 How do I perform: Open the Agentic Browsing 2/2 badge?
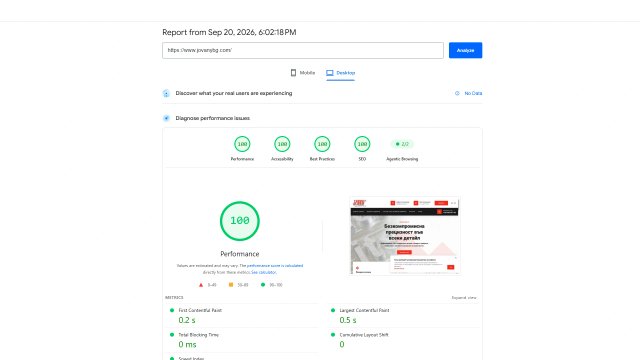[x=402, y=144]
